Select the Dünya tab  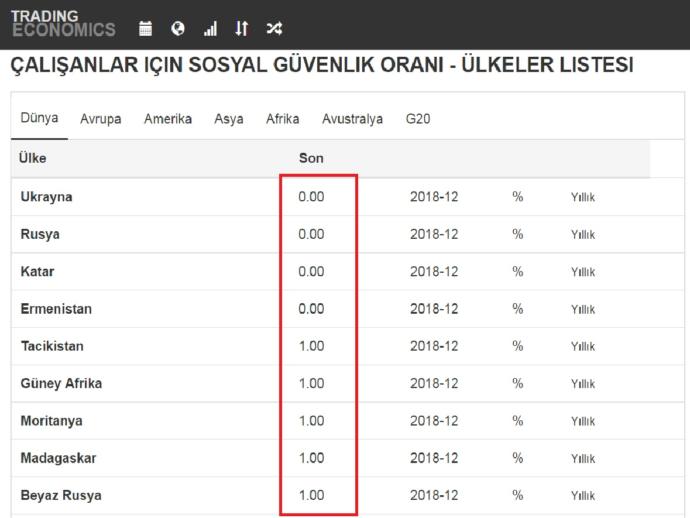point(40,118)
